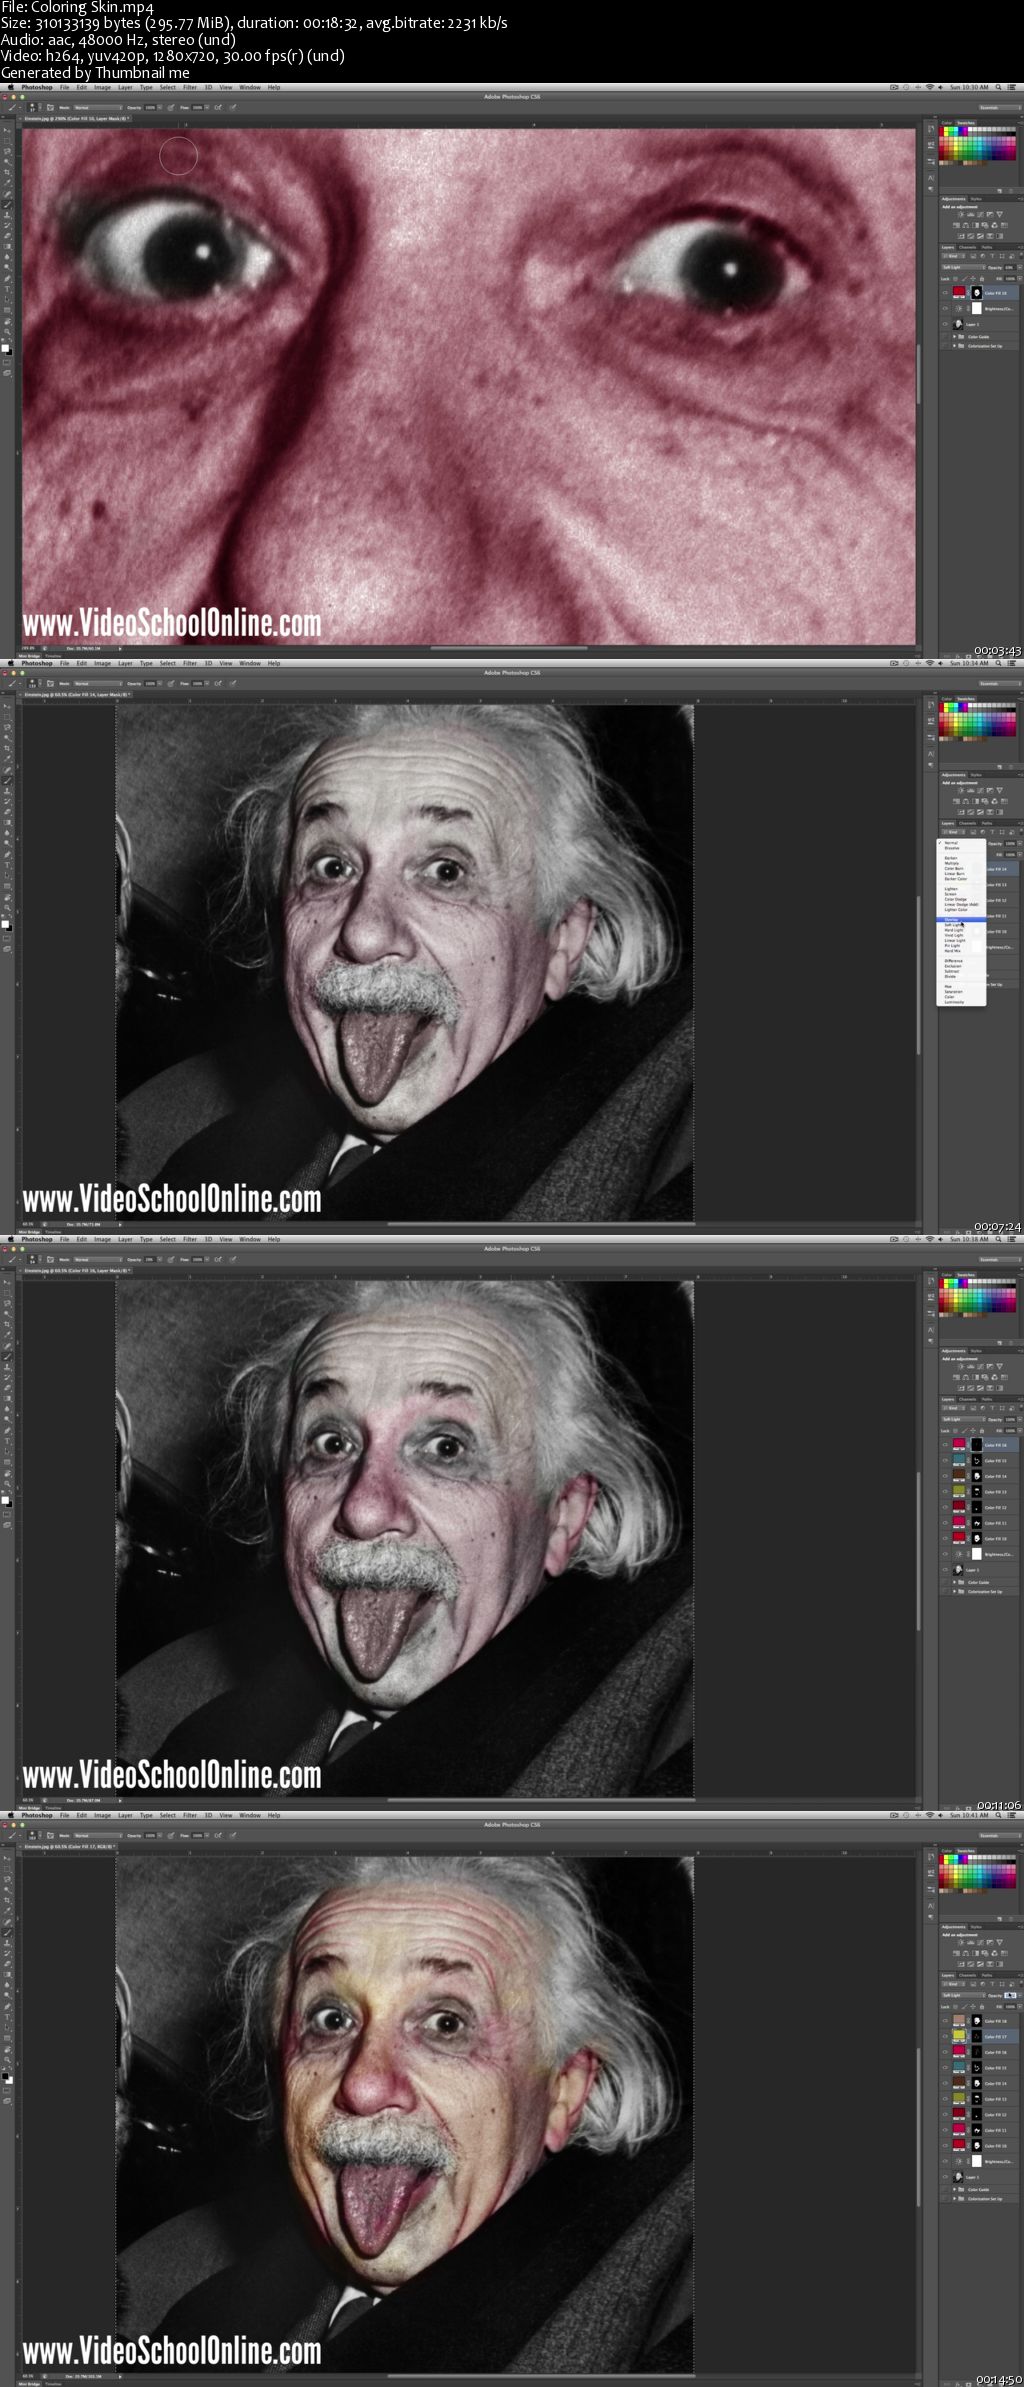Select the Color Fill 18 layer name
This screenshot has width=1024, height=2387.
[x=996, y=2021]
